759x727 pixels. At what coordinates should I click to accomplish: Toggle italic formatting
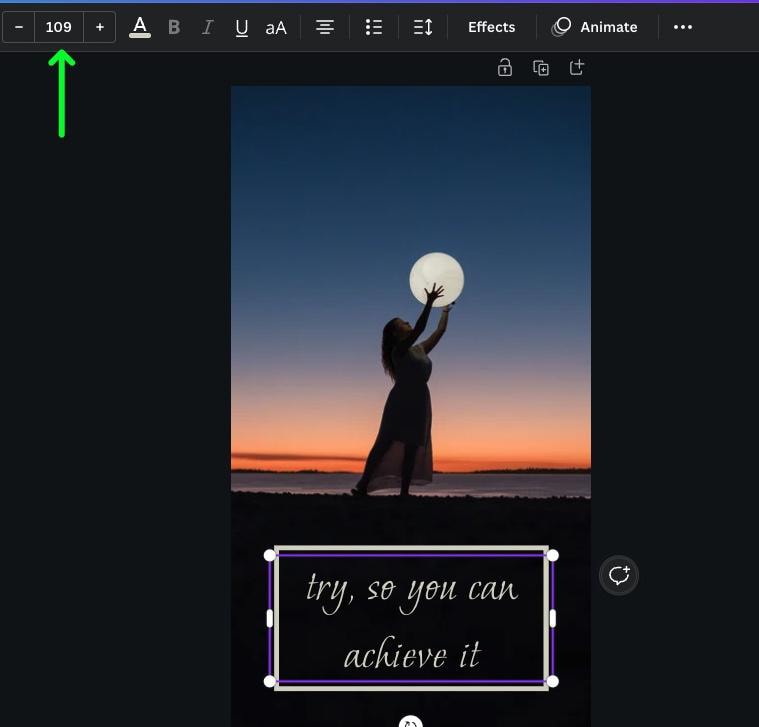207,27
